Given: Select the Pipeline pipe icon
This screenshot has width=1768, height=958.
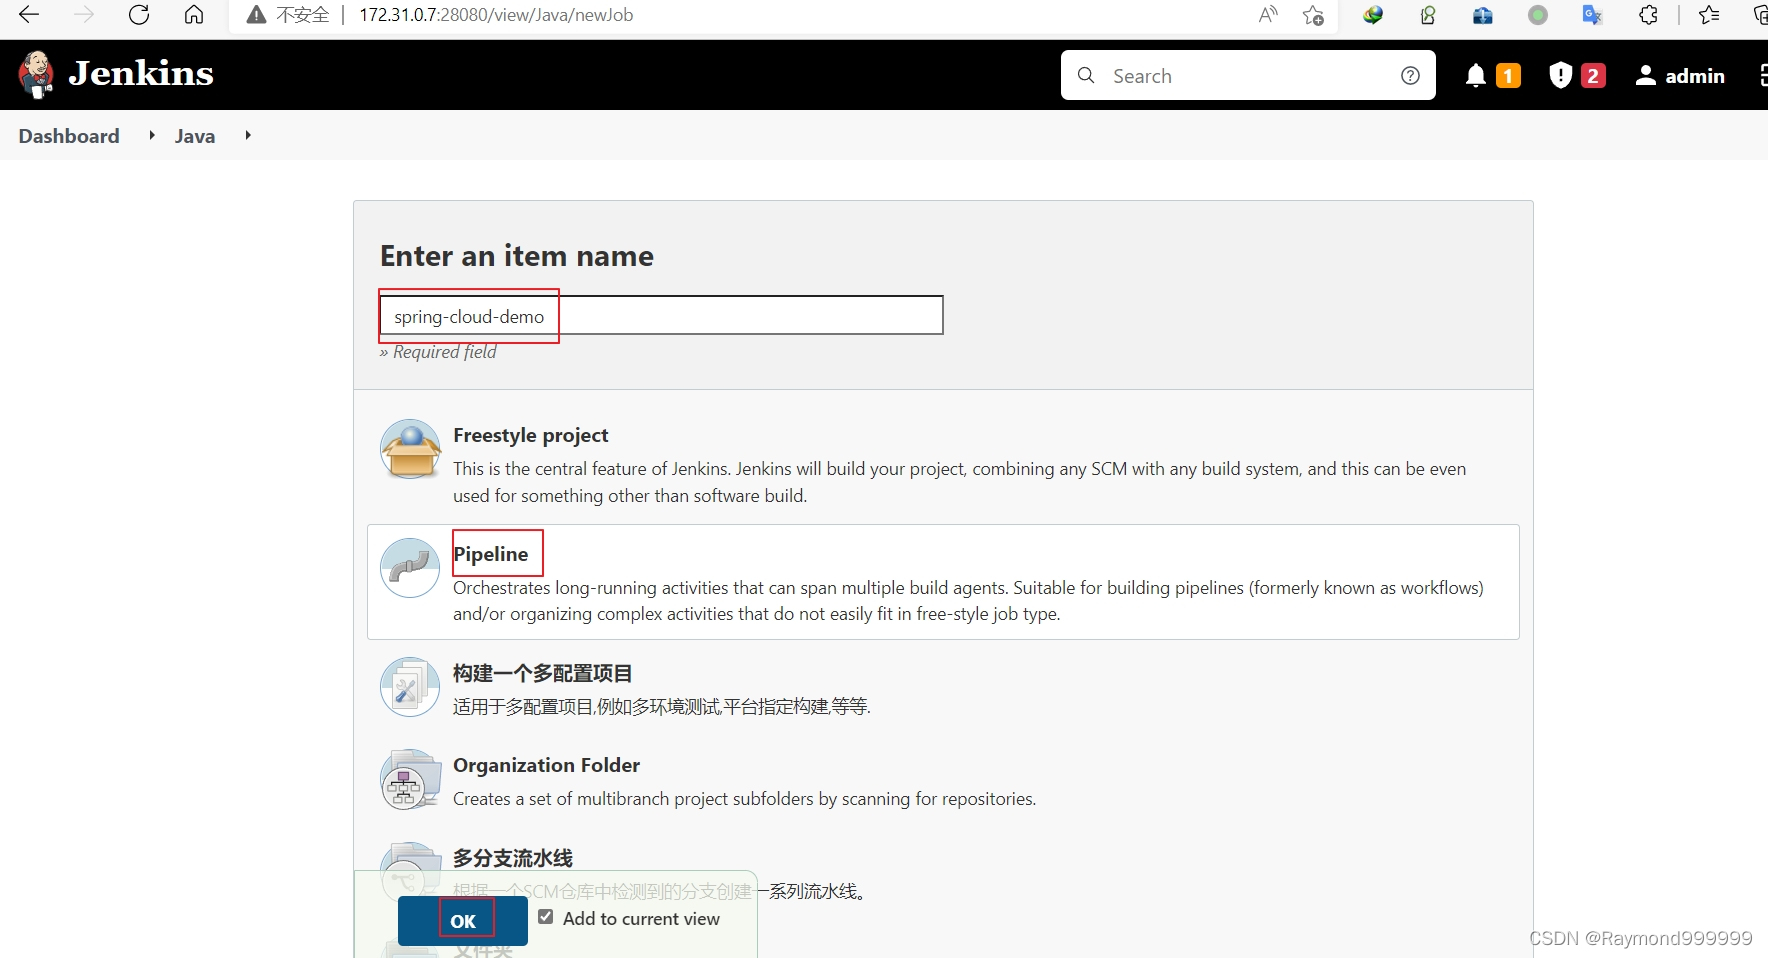Looking at the screenshot, I should [410, 568].
